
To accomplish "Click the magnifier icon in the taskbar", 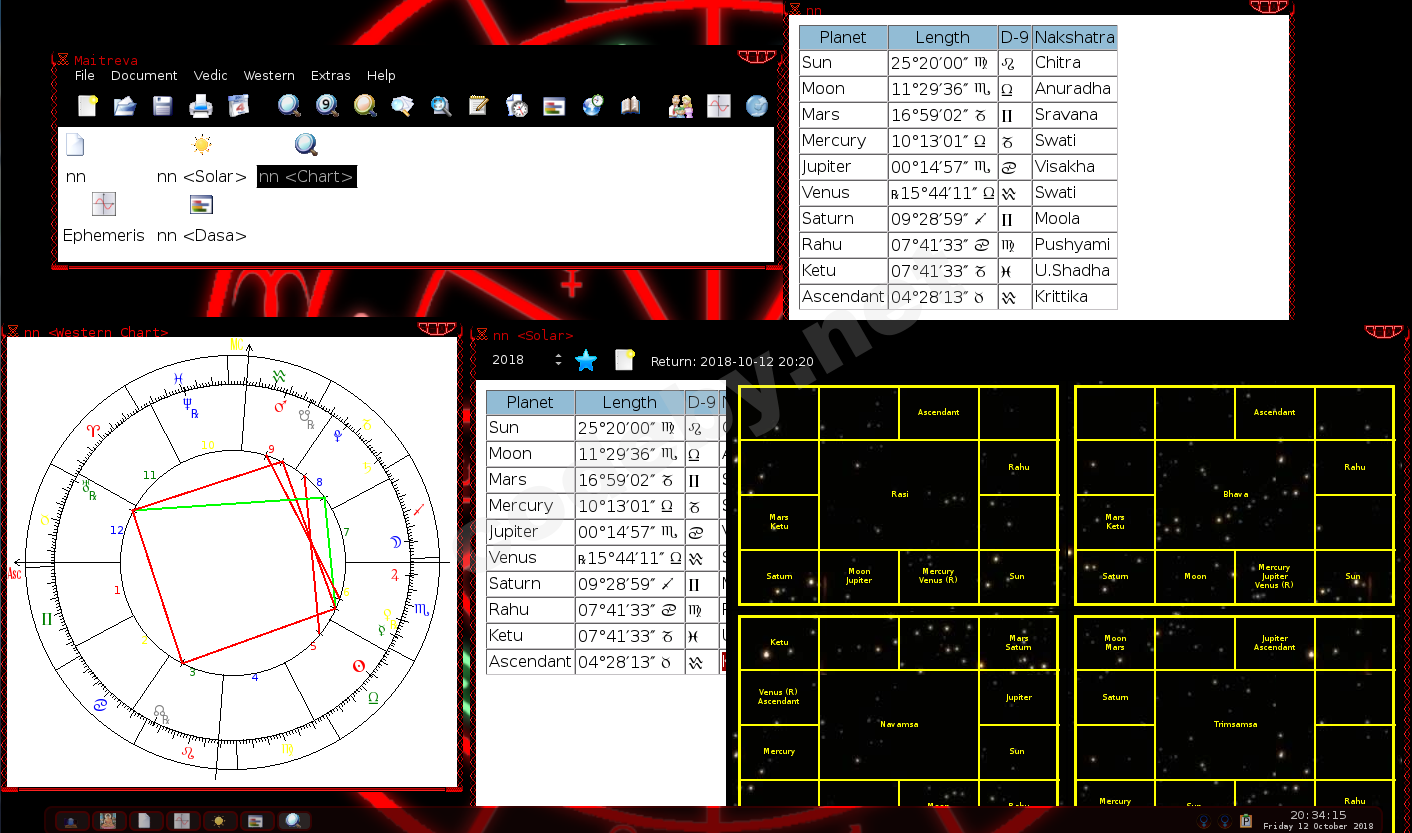I will (x=294, y=821).
